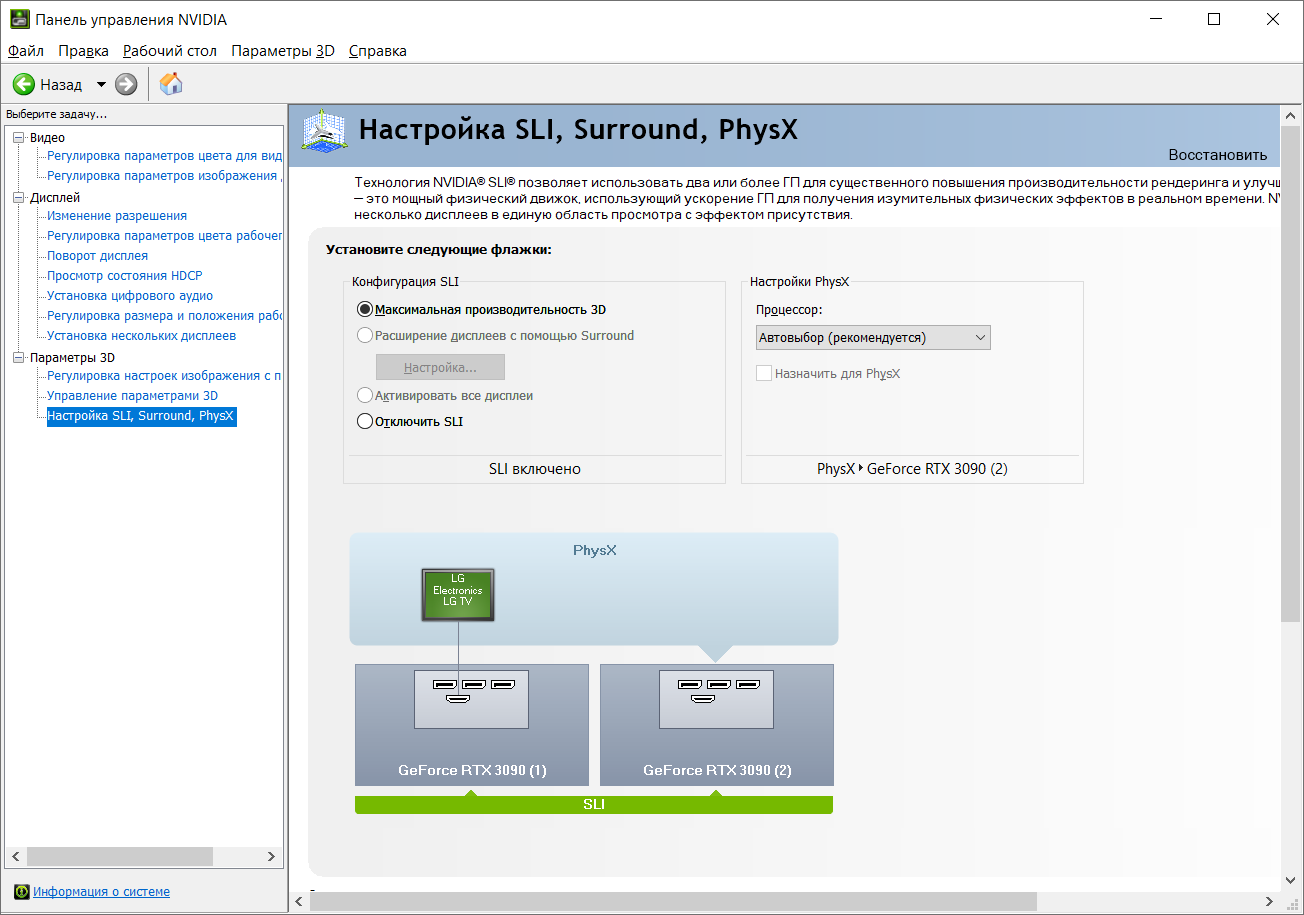The image size is (1304, 915).
Task: Click the GeForce RTX 3090 (2) card graphic
Action: (x=717, y=725)
